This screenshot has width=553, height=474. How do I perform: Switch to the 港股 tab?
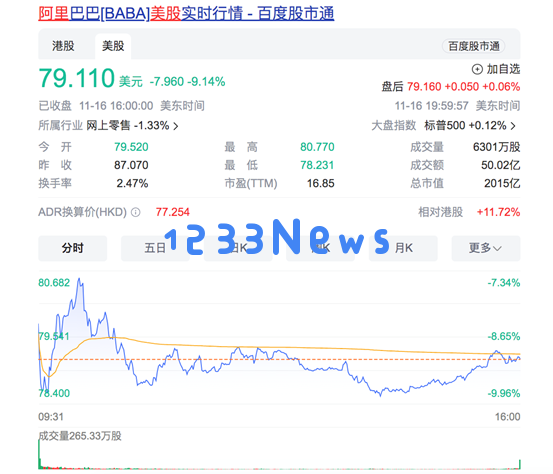(63, 46)
